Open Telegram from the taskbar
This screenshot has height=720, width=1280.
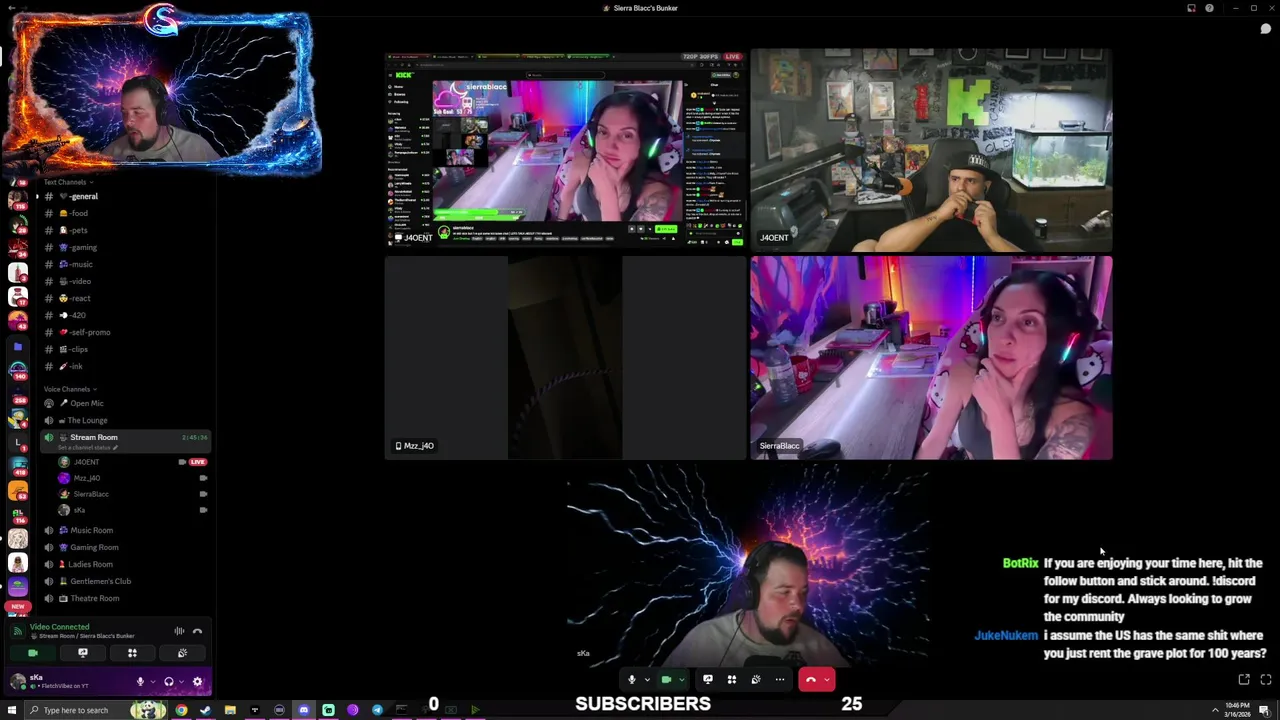[377, 710]
